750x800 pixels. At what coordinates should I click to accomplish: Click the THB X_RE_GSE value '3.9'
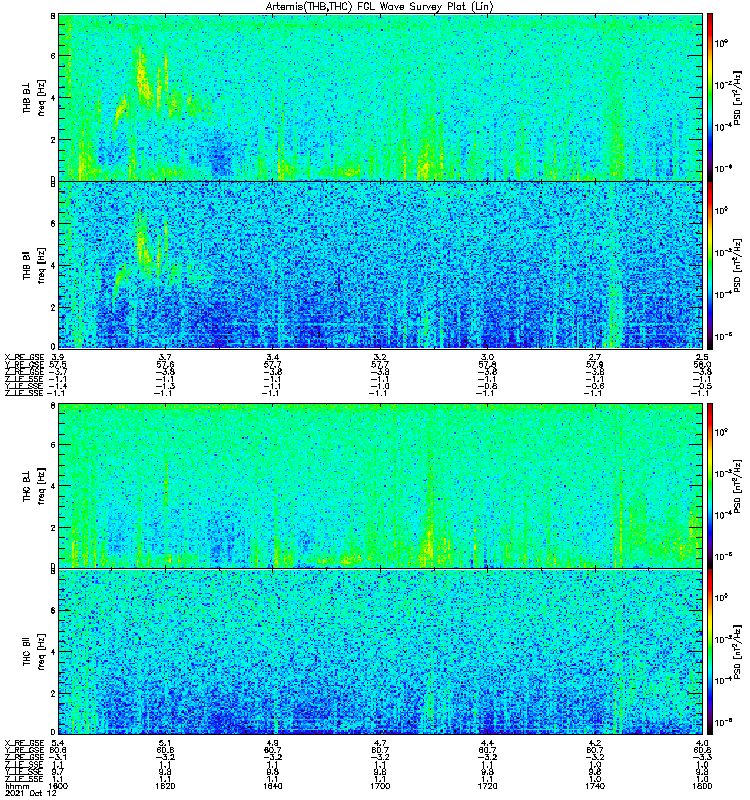coord(58,357)
